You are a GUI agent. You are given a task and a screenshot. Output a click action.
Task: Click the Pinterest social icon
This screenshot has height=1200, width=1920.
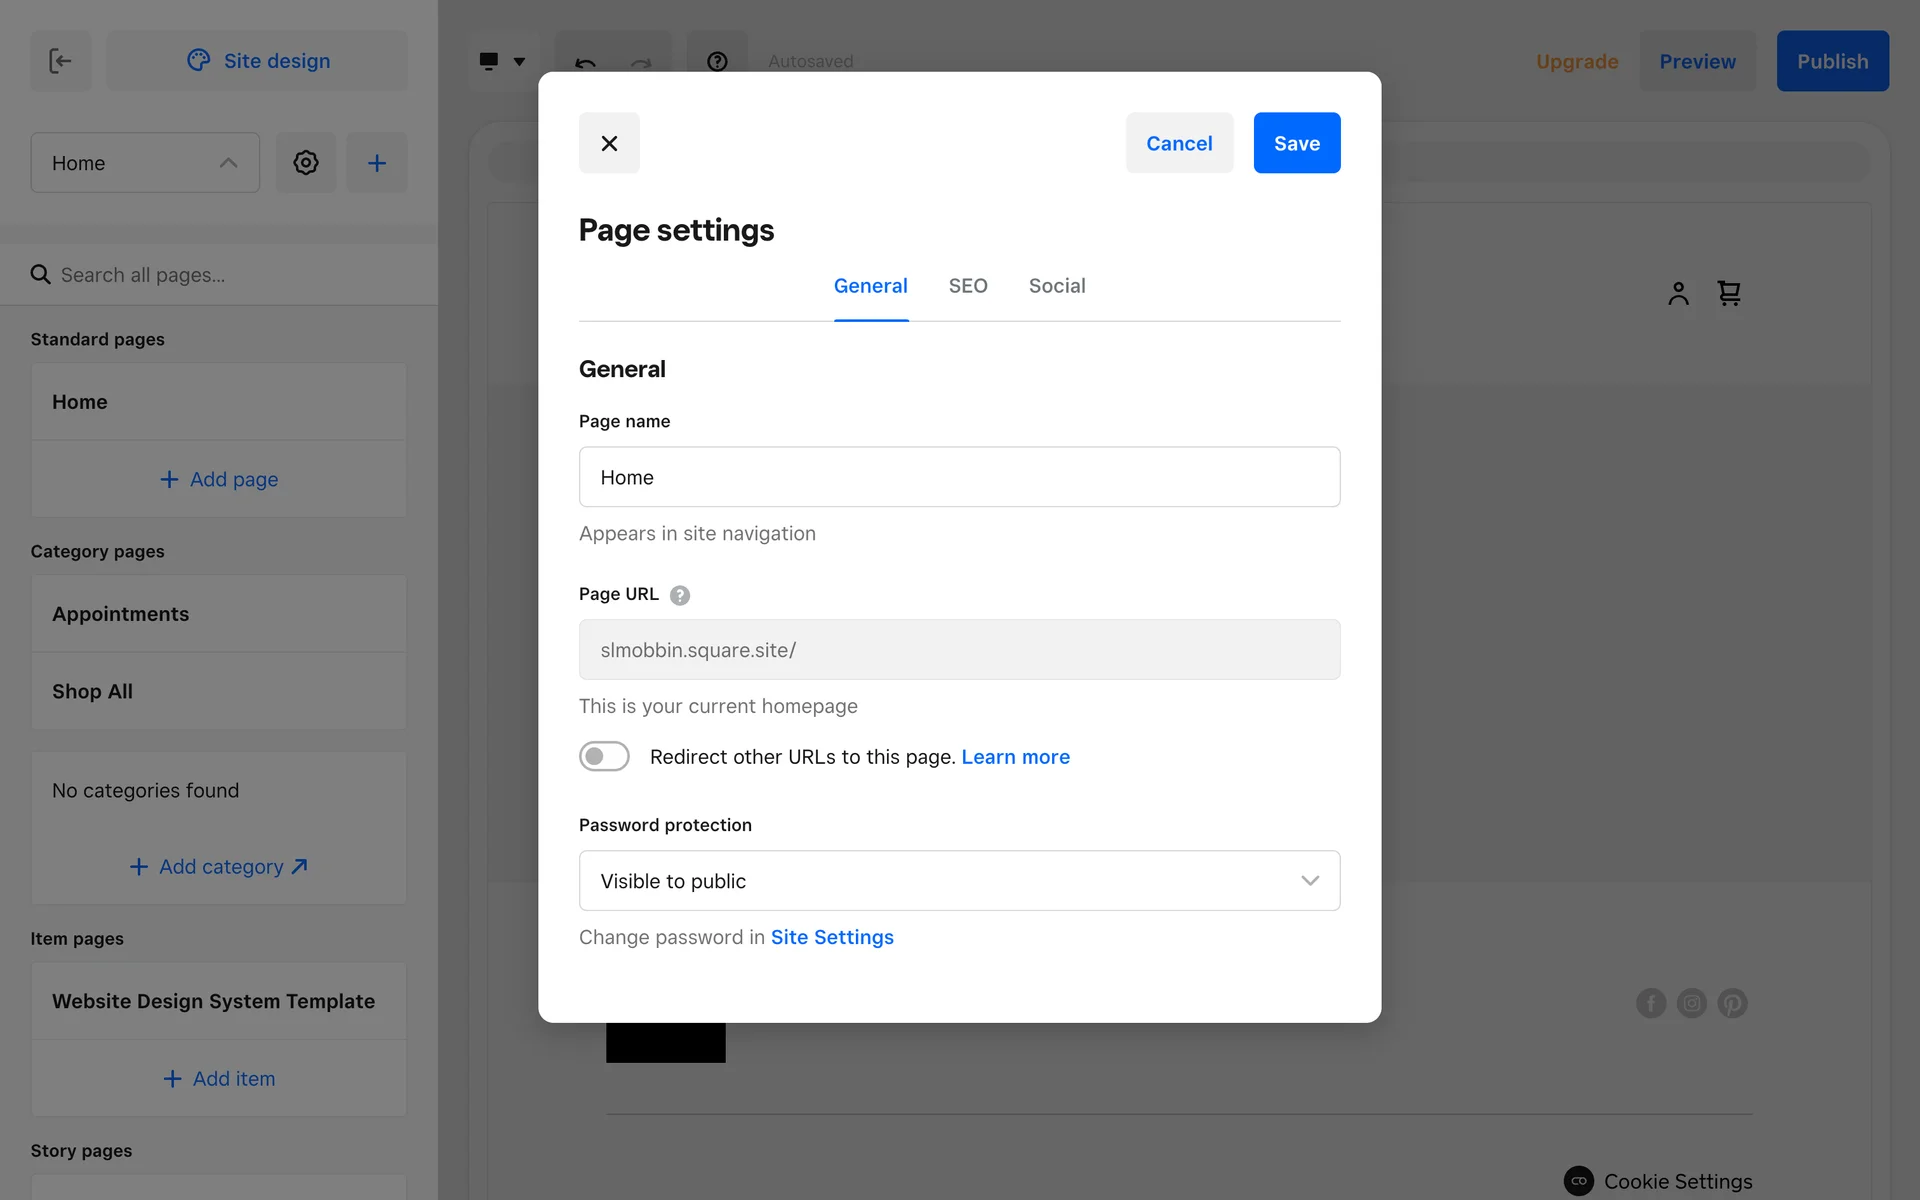click(1732, 1003)
